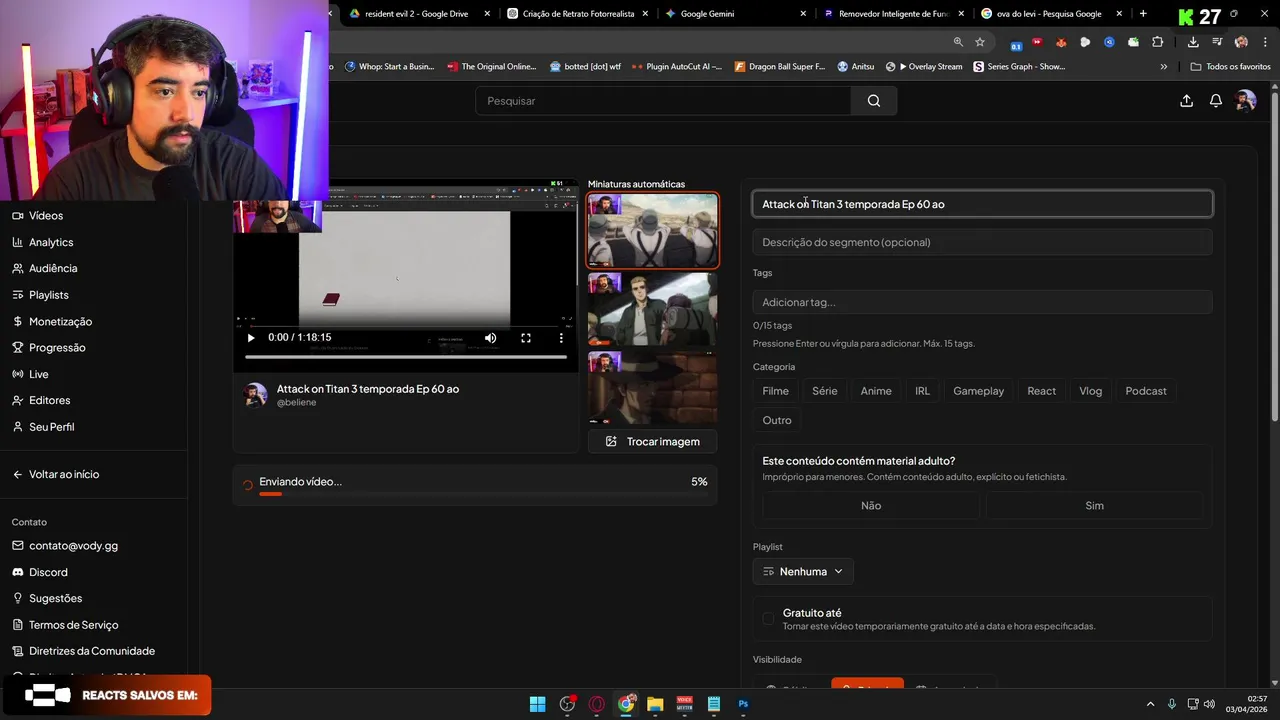Image resolution: width=1280 pixels, height=720 pixels.
Task: Open the MetaMask fox extension
Action: [x=1061, y=42]
